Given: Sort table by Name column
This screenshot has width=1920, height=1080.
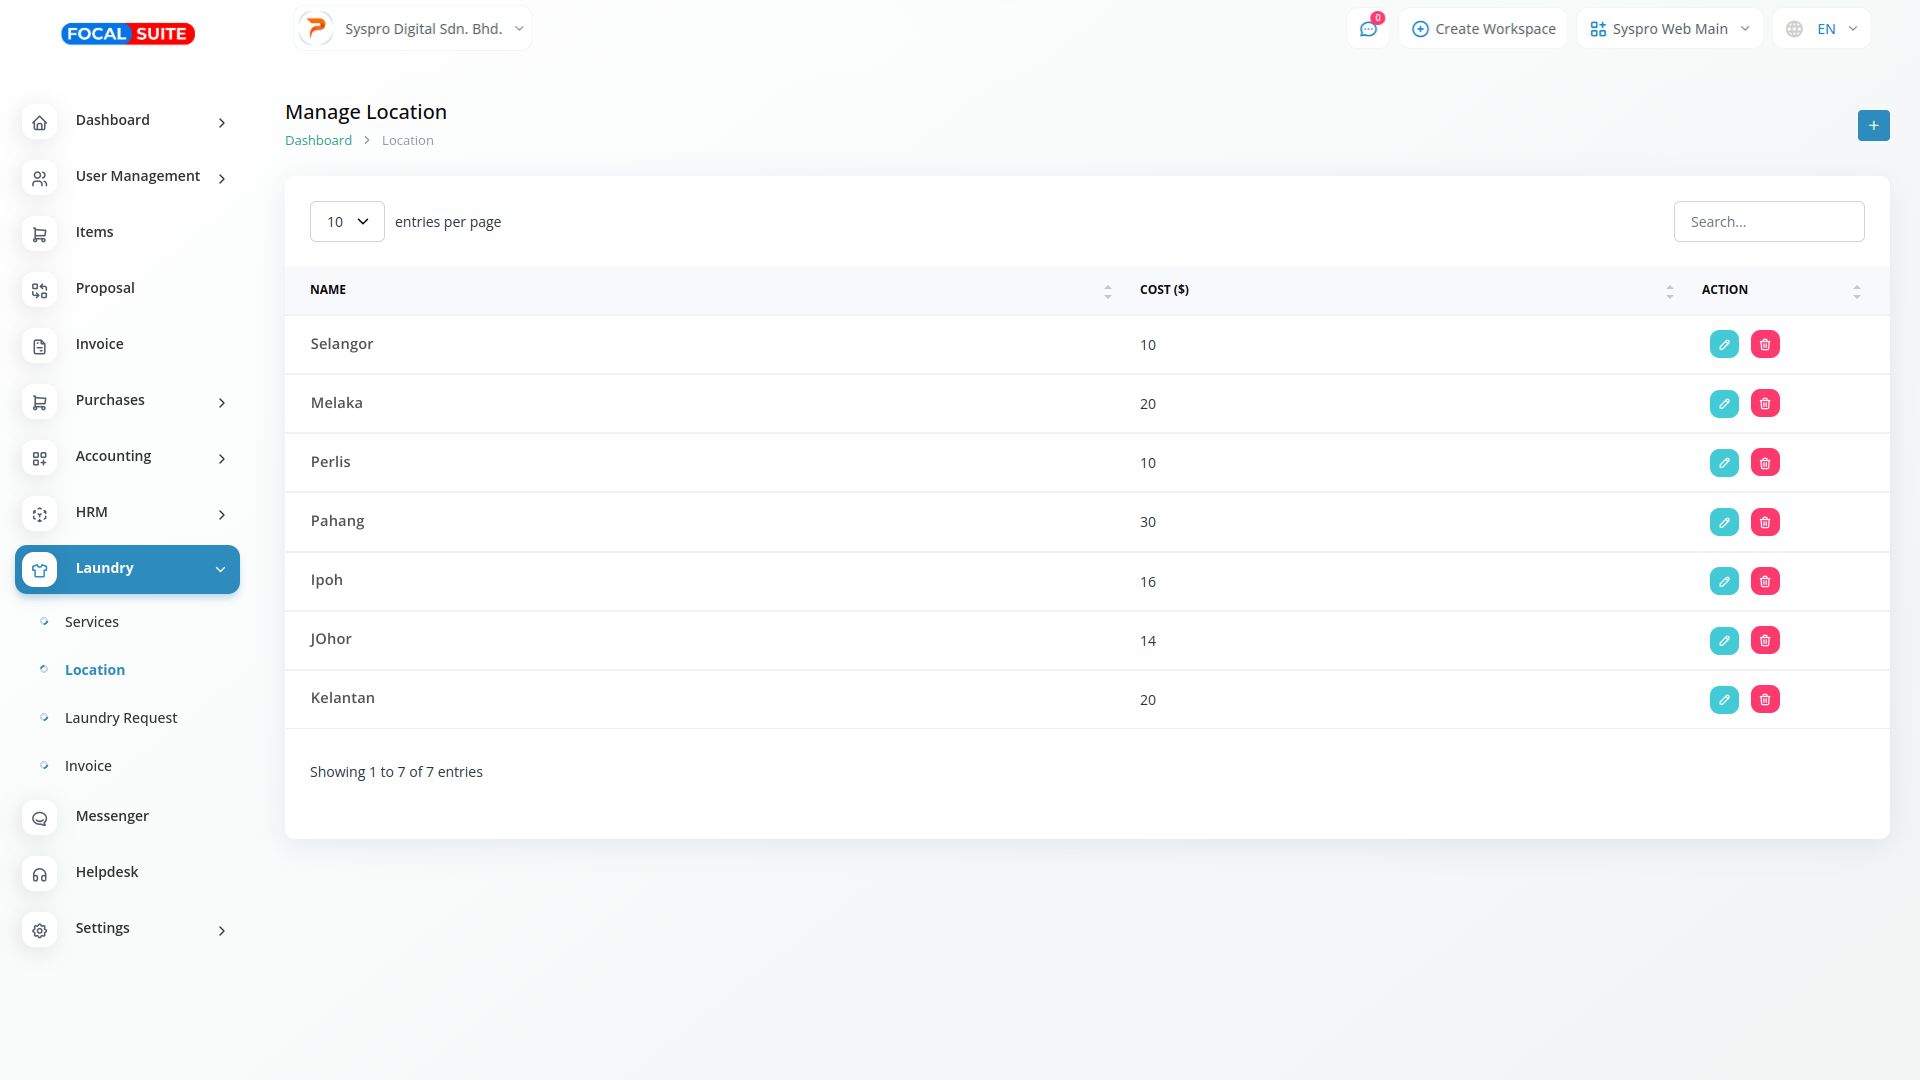Looking at the screenshot, I should click(1107, 291).
